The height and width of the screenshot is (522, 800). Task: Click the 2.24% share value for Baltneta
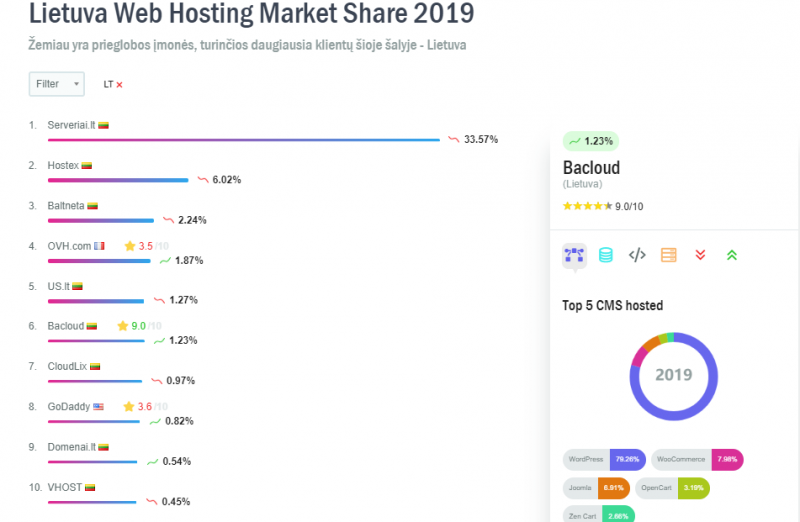pos(192,220)
